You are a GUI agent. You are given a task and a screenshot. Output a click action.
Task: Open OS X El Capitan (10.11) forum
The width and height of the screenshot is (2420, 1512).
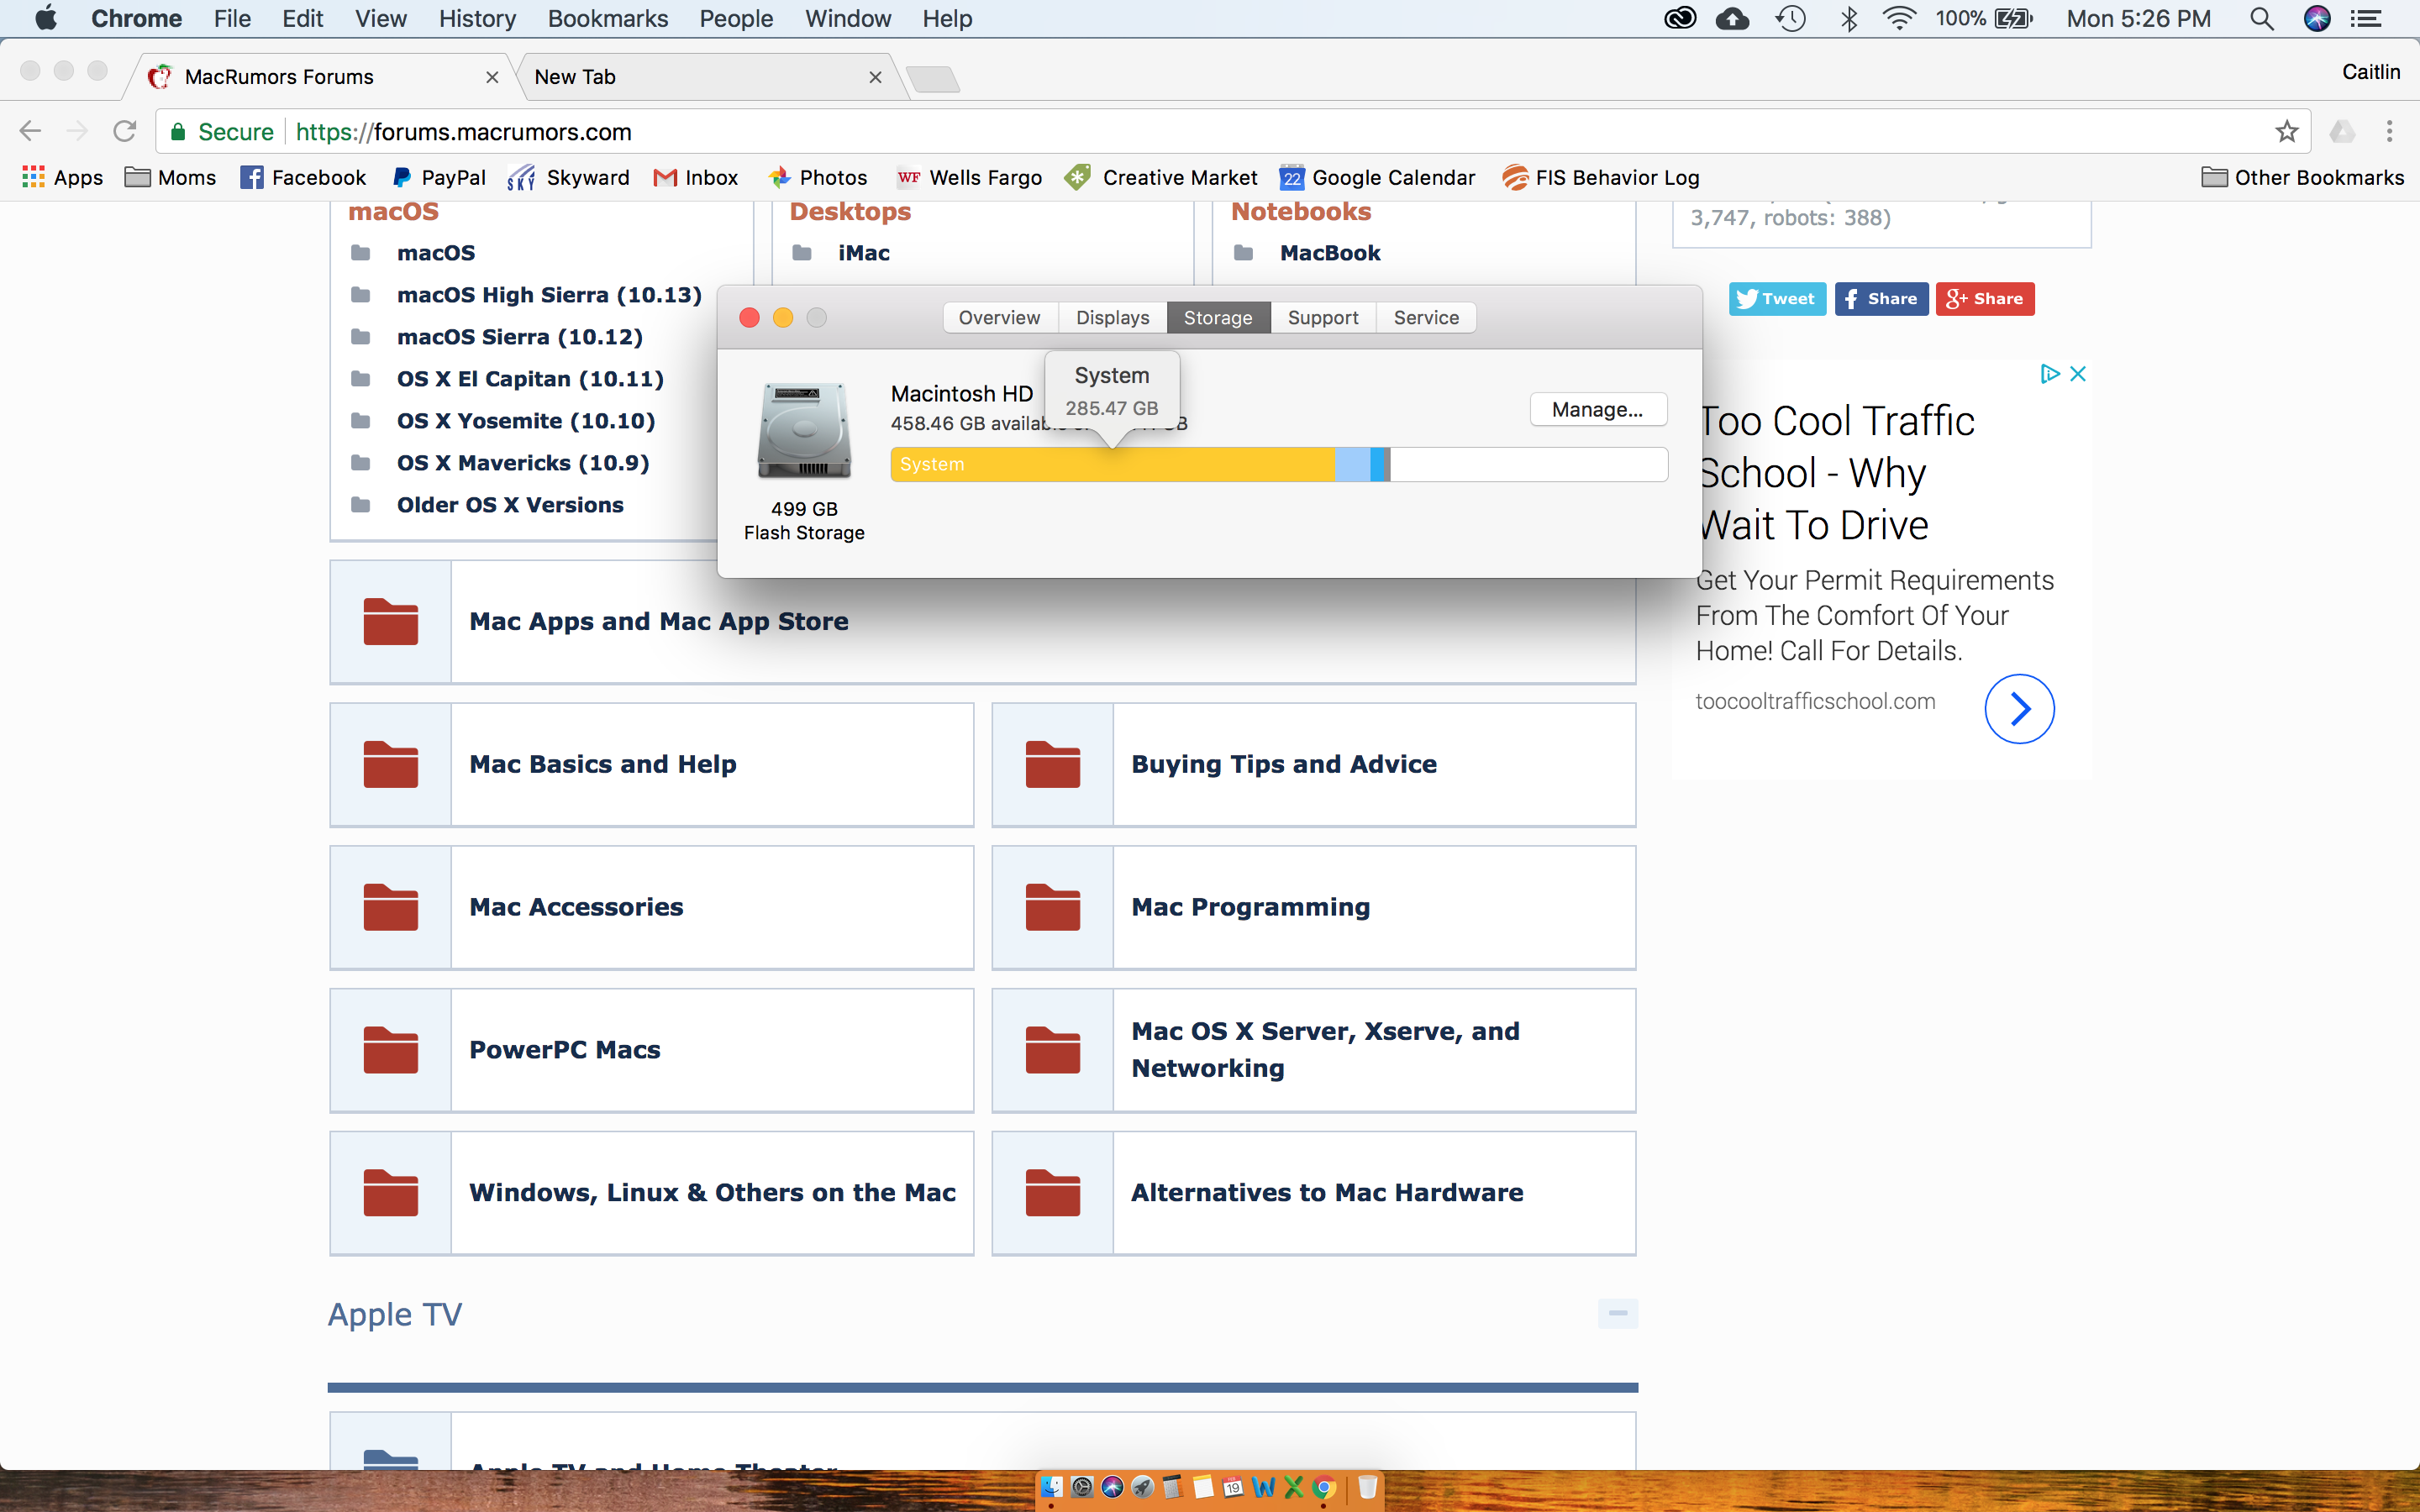[x=530, y=379]
